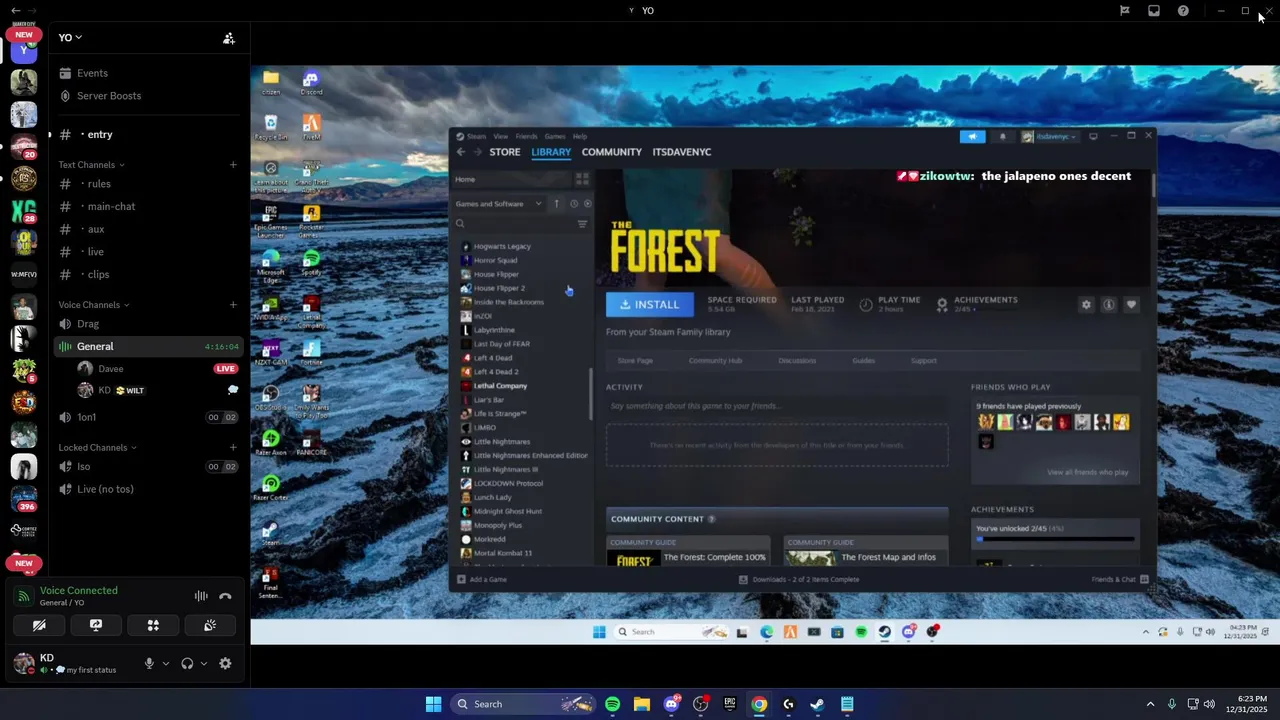The height and width of the screenshot is (720, 1280).
Task: Open output device options arrow beside headphones
Action: pyautogui.click(x=204, y=663)
